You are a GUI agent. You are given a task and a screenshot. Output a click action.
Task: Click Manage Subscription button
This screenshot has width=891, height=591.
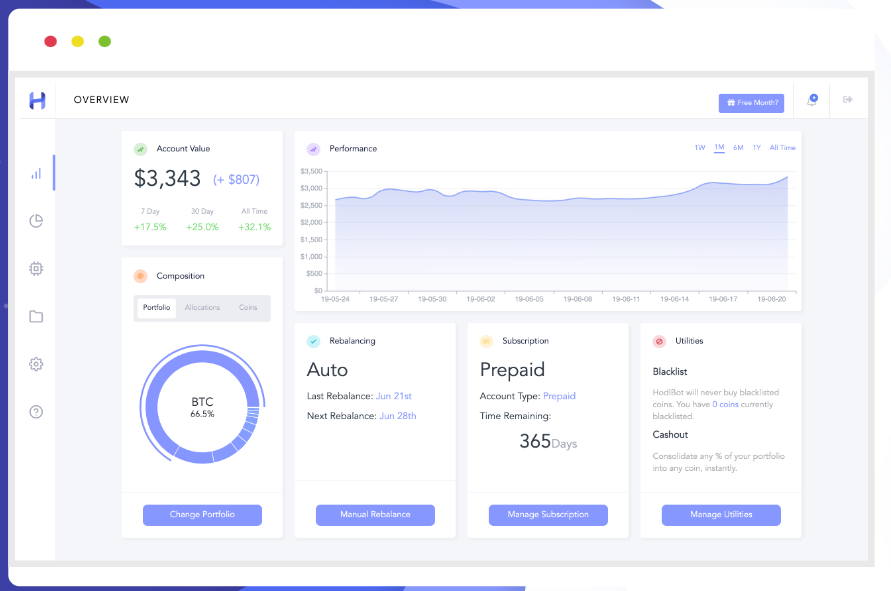548,515
